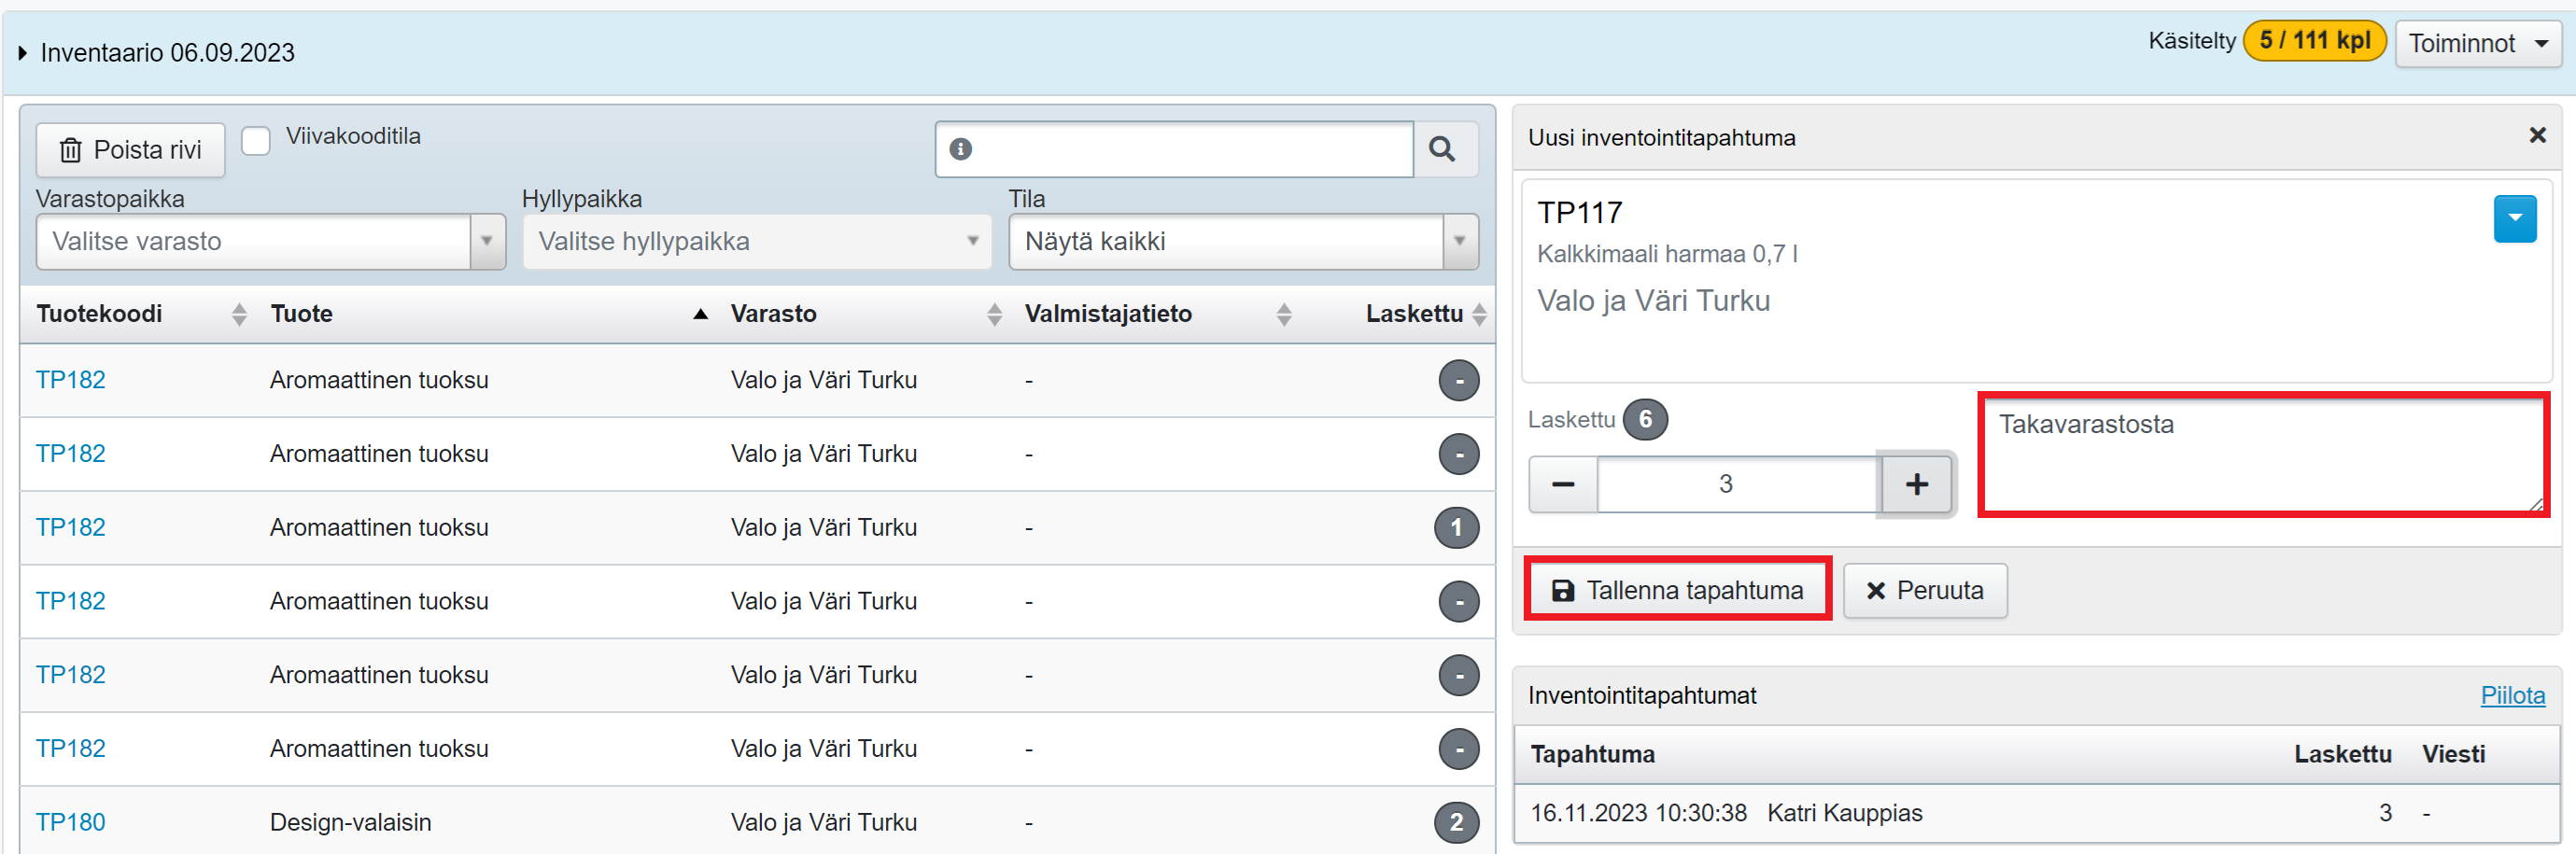Enable the Viivakooditila checkbox
This screenshot has width=2576, height=854.
coord(256,141)
